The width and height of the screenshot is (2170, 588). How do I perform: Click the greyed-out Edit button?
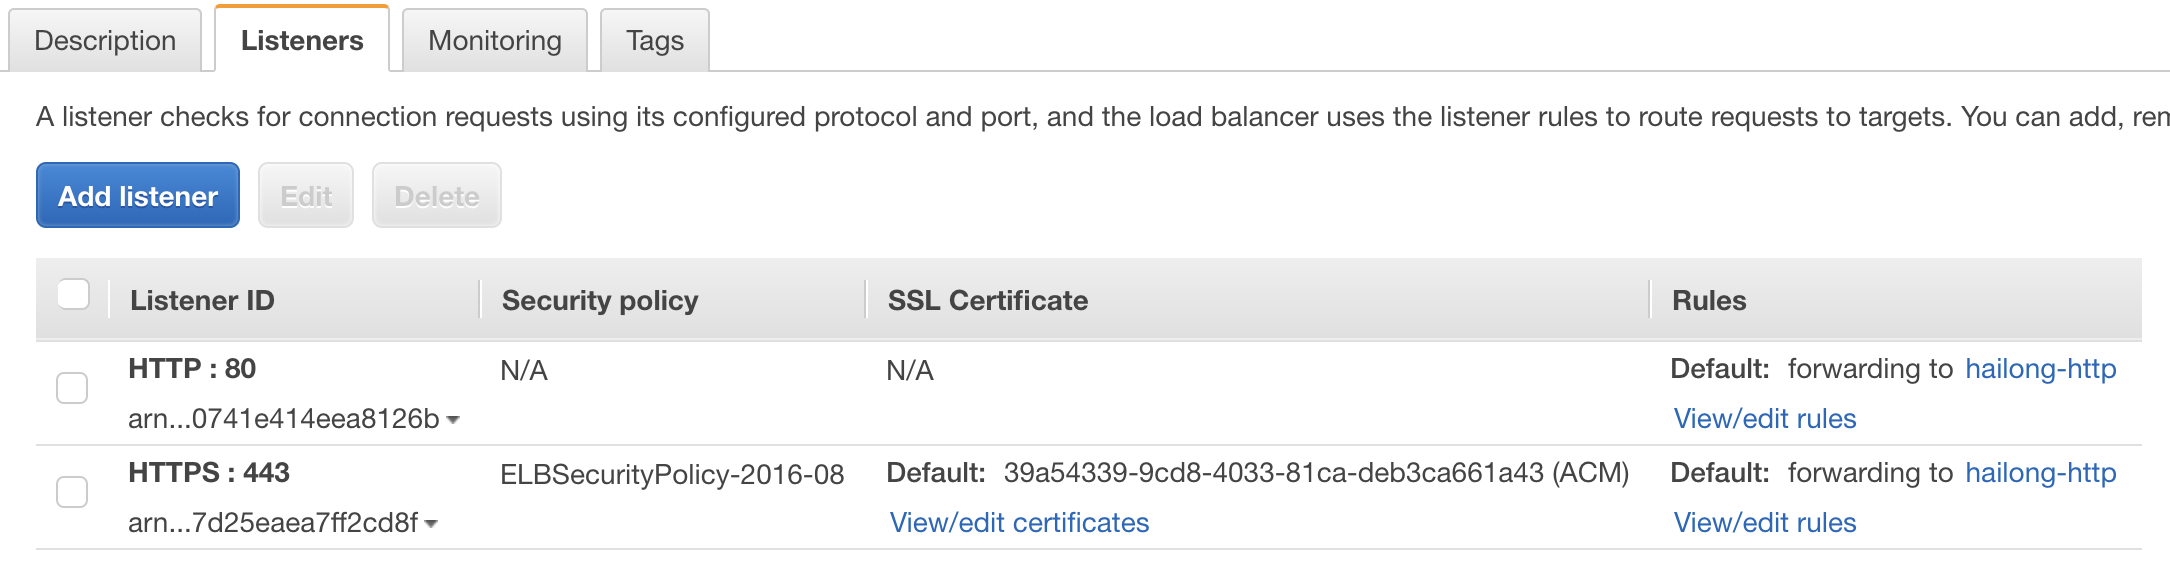[306, 196]
